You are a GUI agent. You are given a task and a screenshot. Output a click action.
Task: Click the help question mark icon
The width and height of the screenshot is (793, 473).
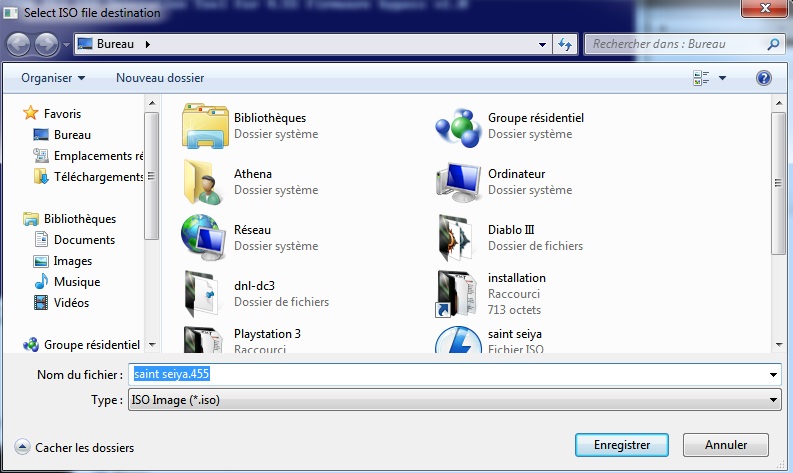[x=764, y=77]
